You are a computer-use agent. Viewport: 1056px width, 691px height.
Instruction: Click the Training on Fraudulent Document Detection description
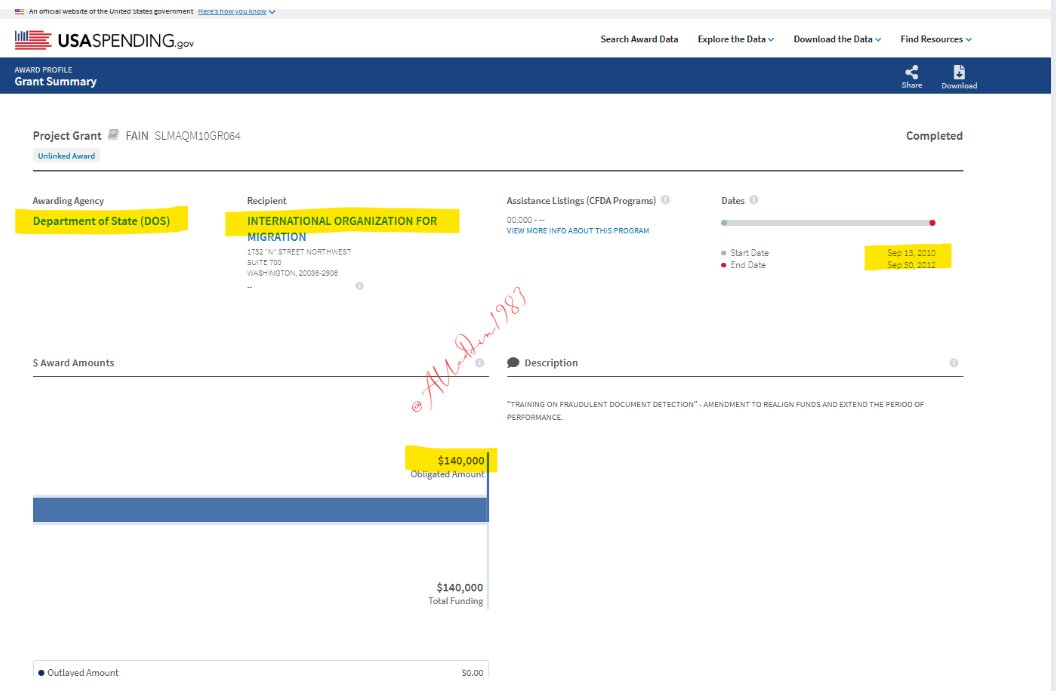tap(715, 410)
